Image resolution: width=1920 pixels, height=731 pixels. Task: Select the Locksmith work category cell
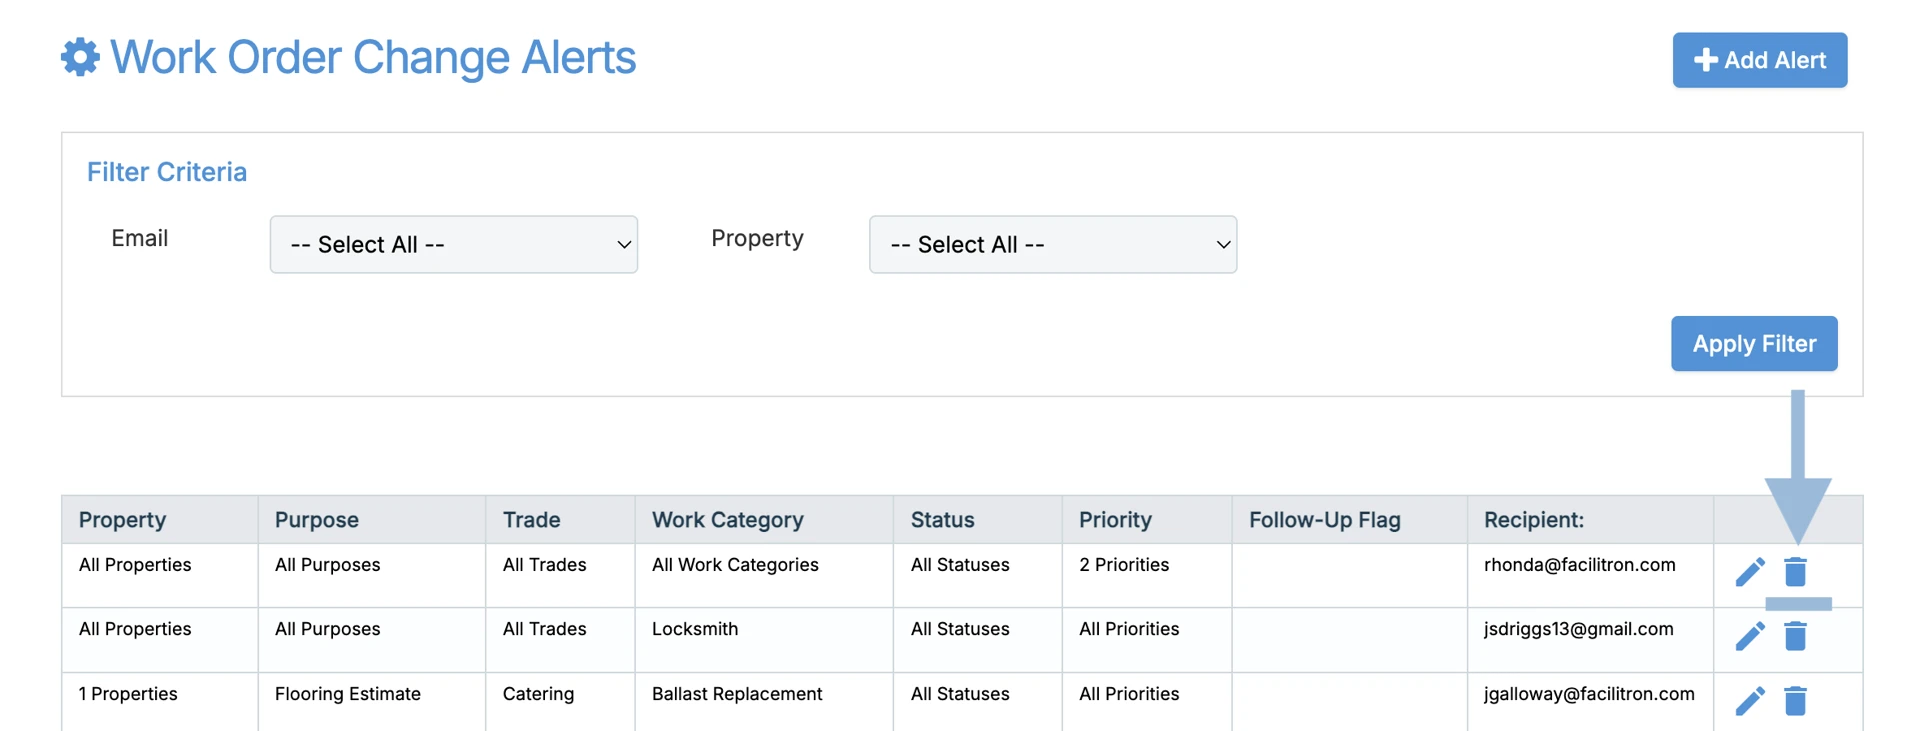695,629
